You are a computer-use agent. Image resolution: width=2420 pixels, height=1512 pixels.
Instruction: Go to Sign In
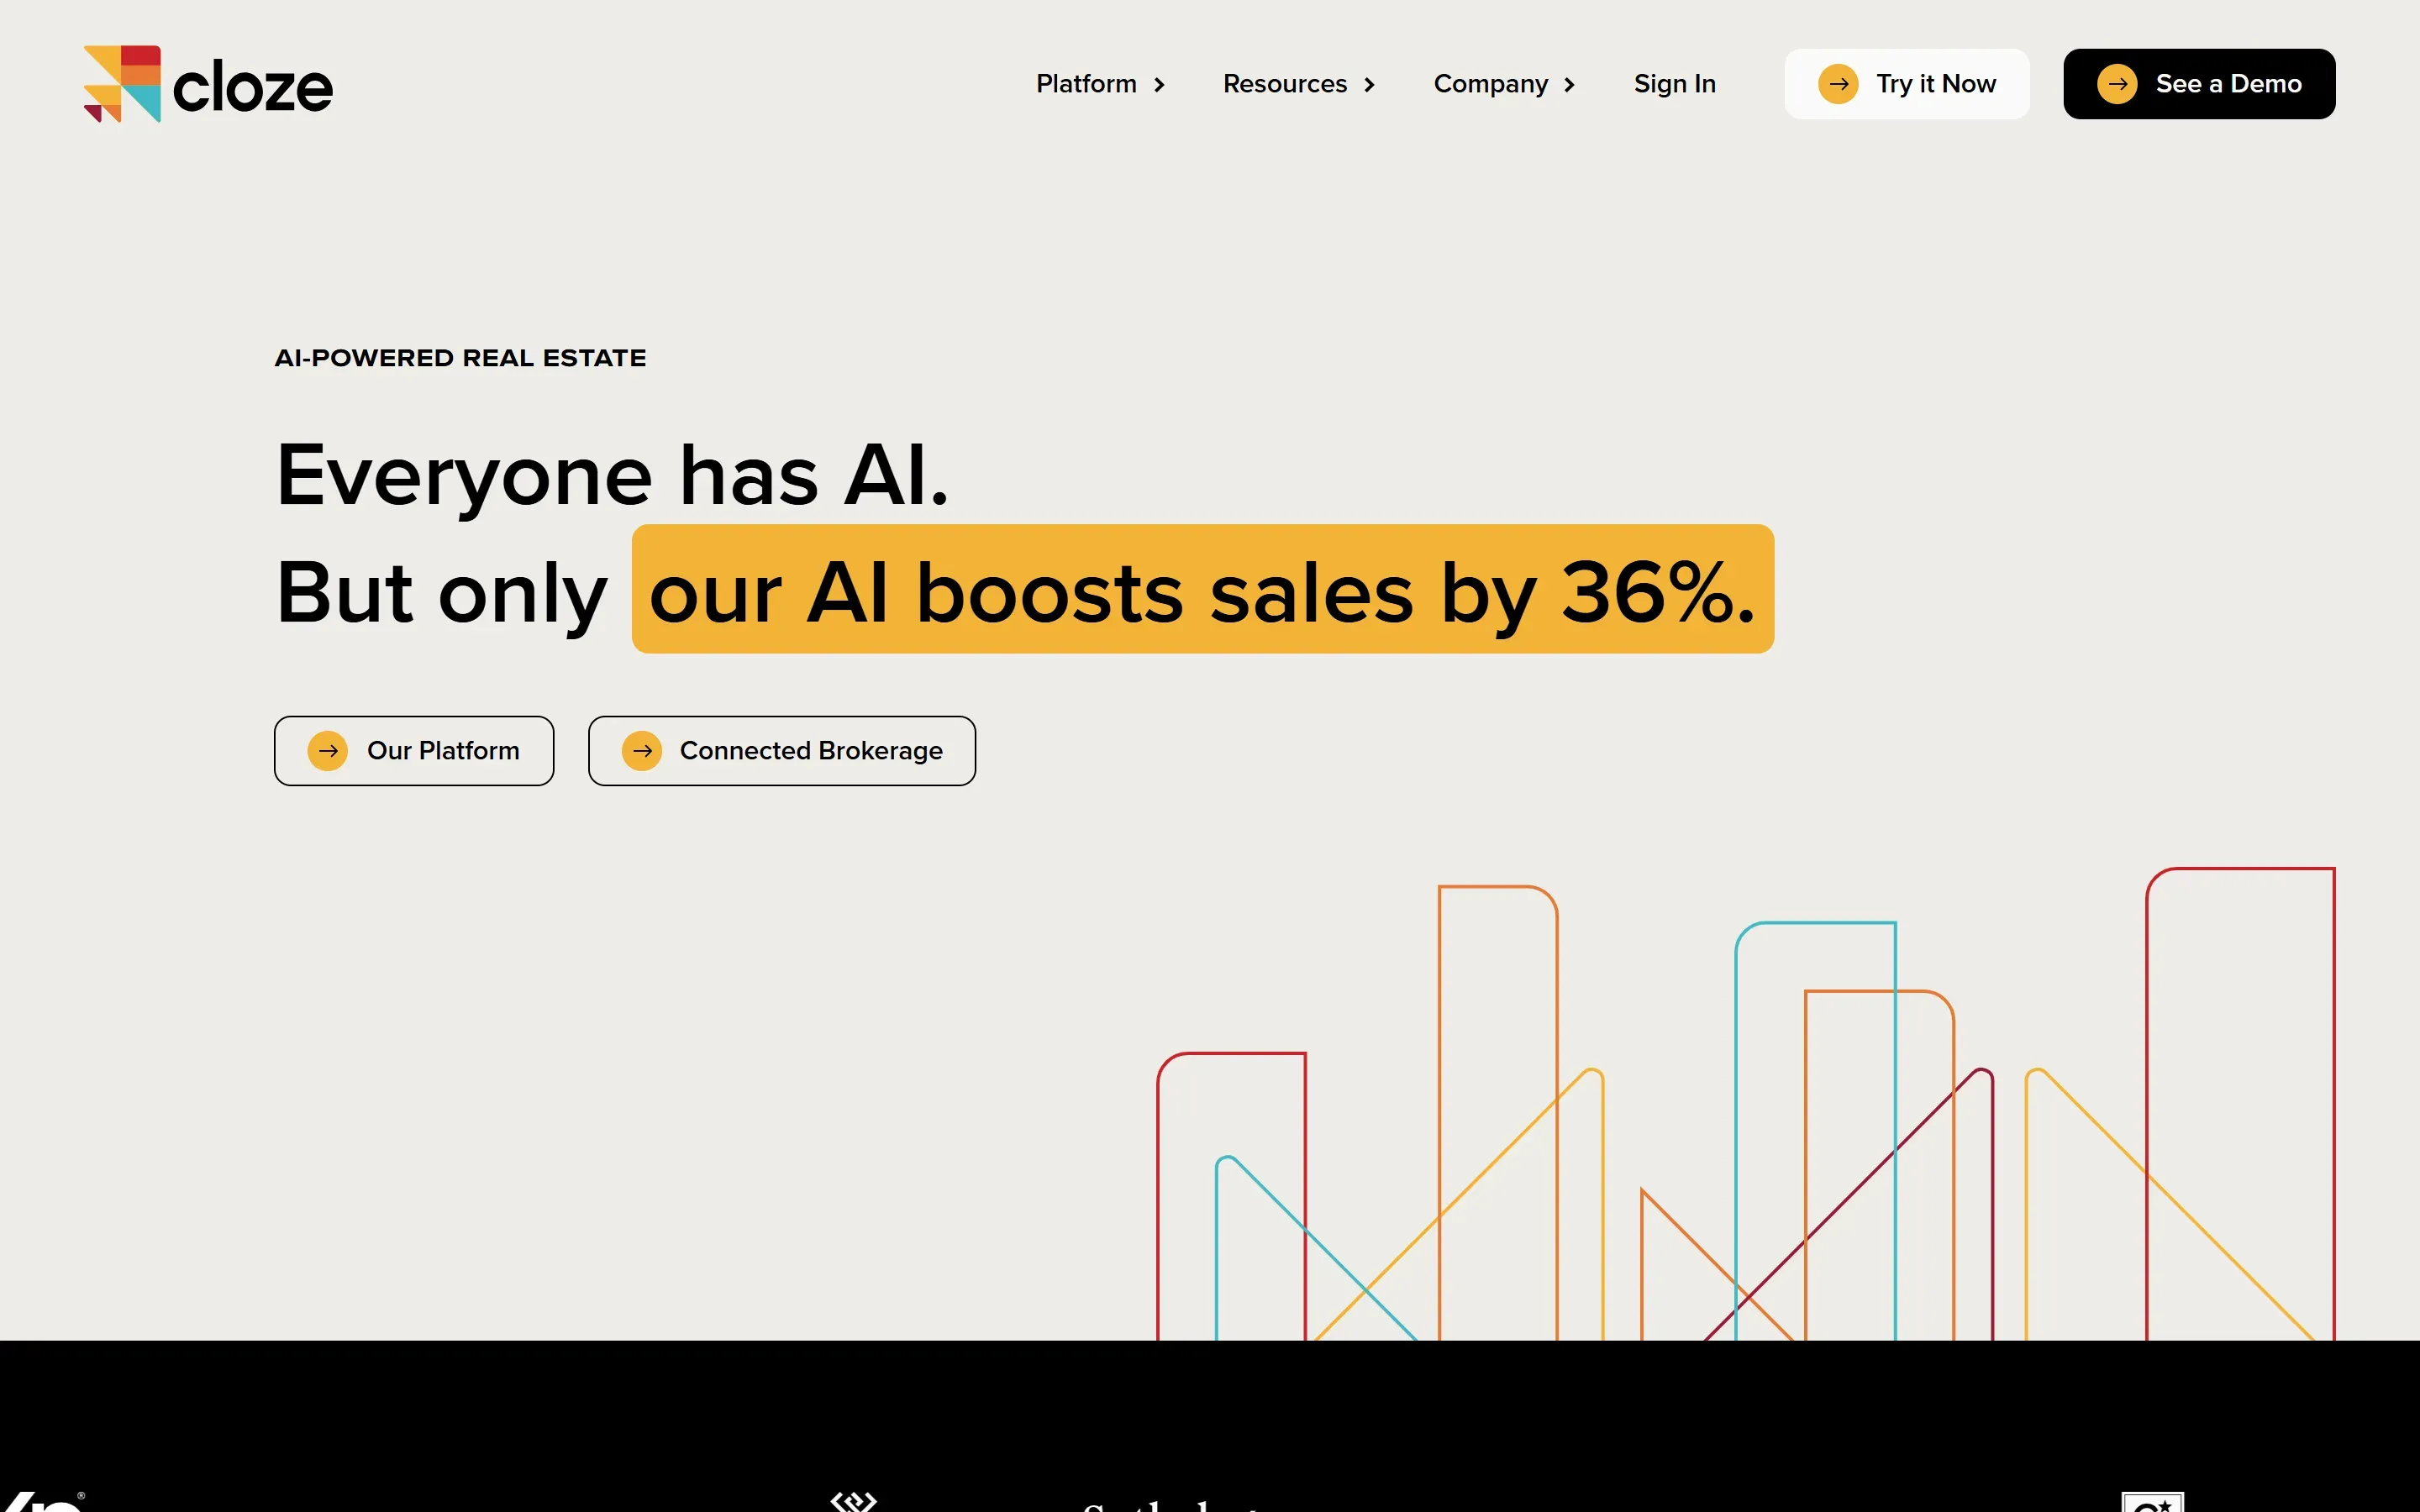click(1675, 84)
